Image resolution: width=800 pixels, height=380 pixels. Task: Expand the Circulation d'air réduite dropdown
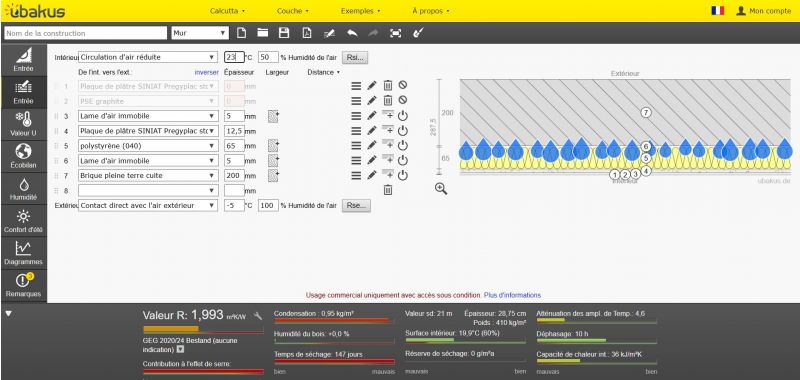pos(148,57)
